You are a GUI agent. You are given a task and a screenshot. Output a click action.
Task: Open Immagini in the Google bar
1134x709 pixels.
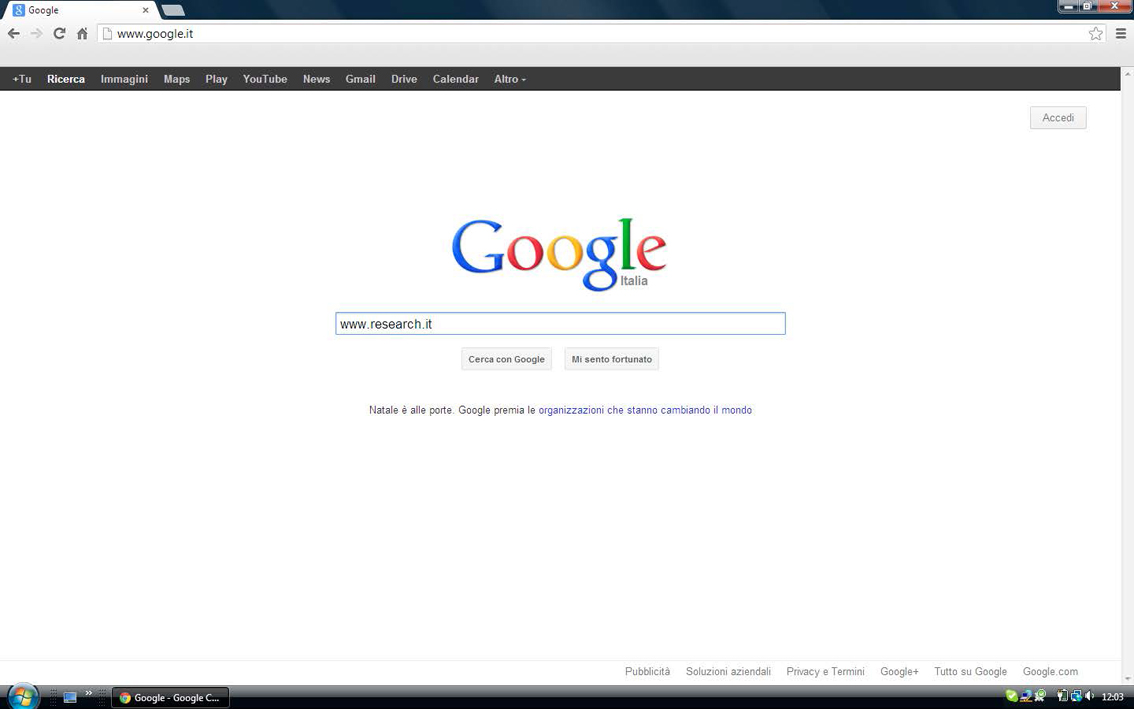124,79
